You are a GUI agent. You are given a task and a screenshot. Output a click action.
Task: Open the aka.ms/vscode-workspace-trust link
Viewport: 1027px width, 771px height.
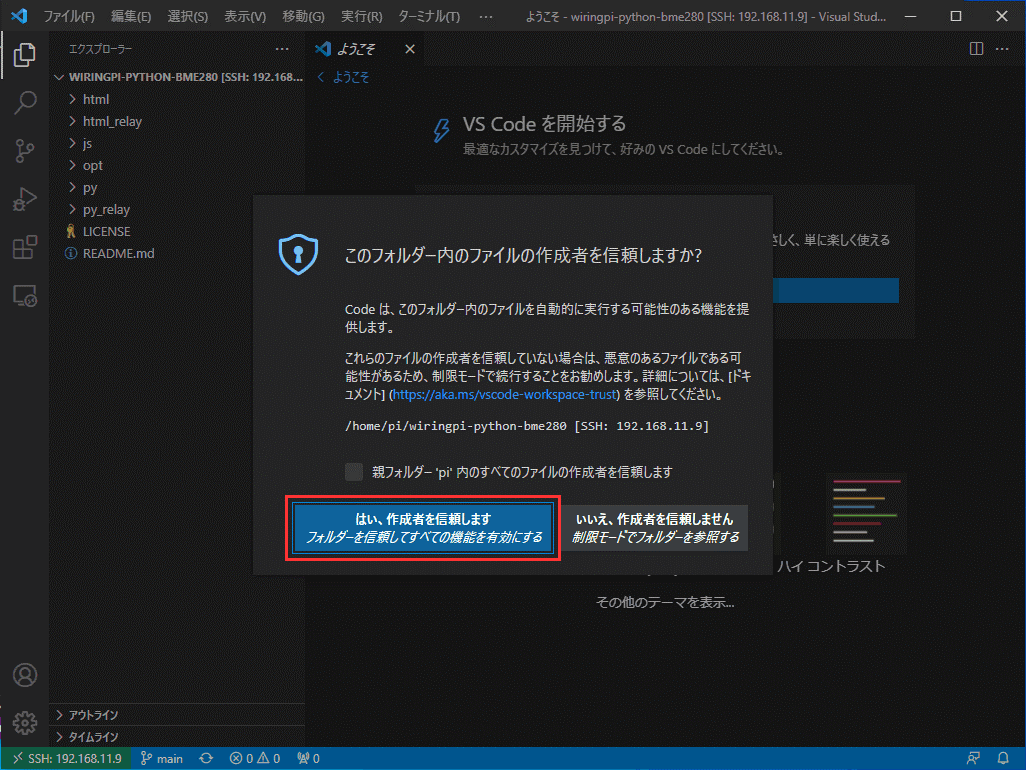(x=504, y=394)
